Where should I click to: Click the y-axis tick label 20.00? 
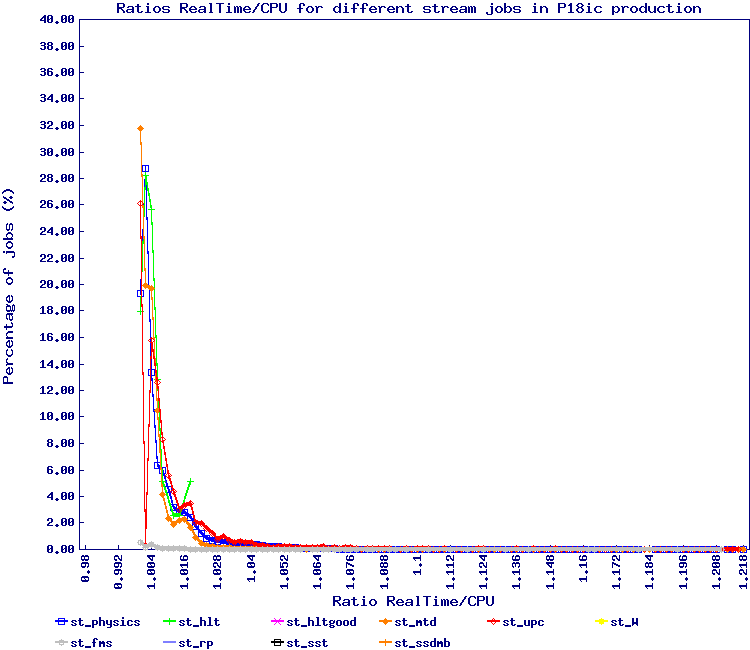[57, 285]
